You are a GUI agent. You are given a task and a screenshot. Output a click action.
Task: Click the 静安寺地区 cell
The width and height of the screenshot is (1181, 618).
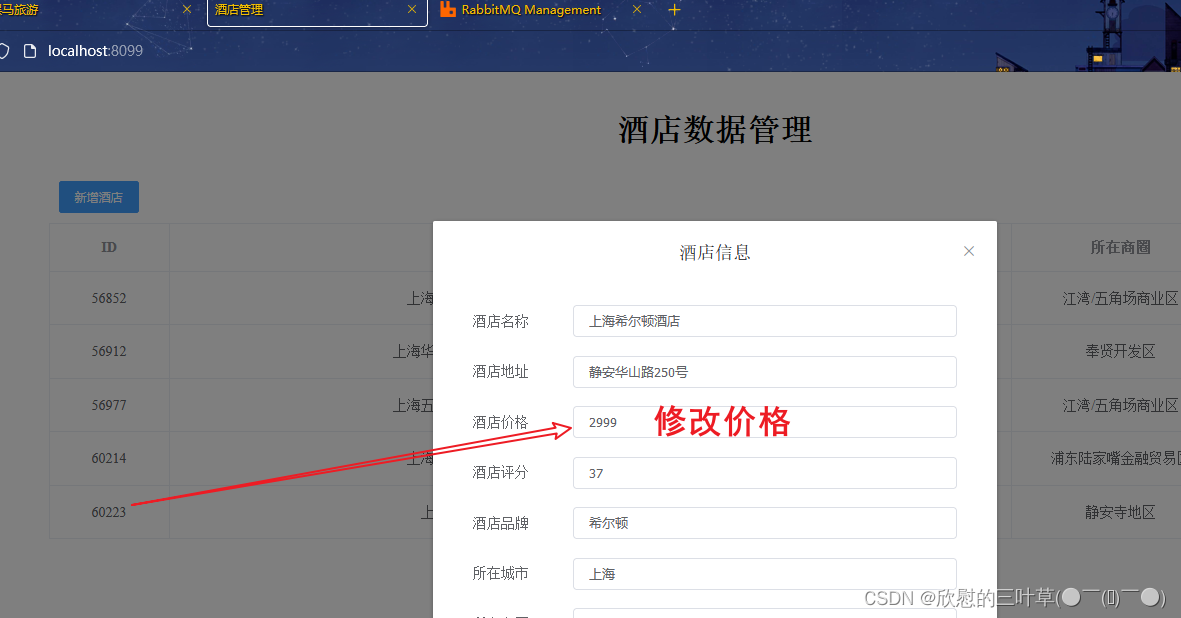pyautogui.click(x=1120, y=512)
